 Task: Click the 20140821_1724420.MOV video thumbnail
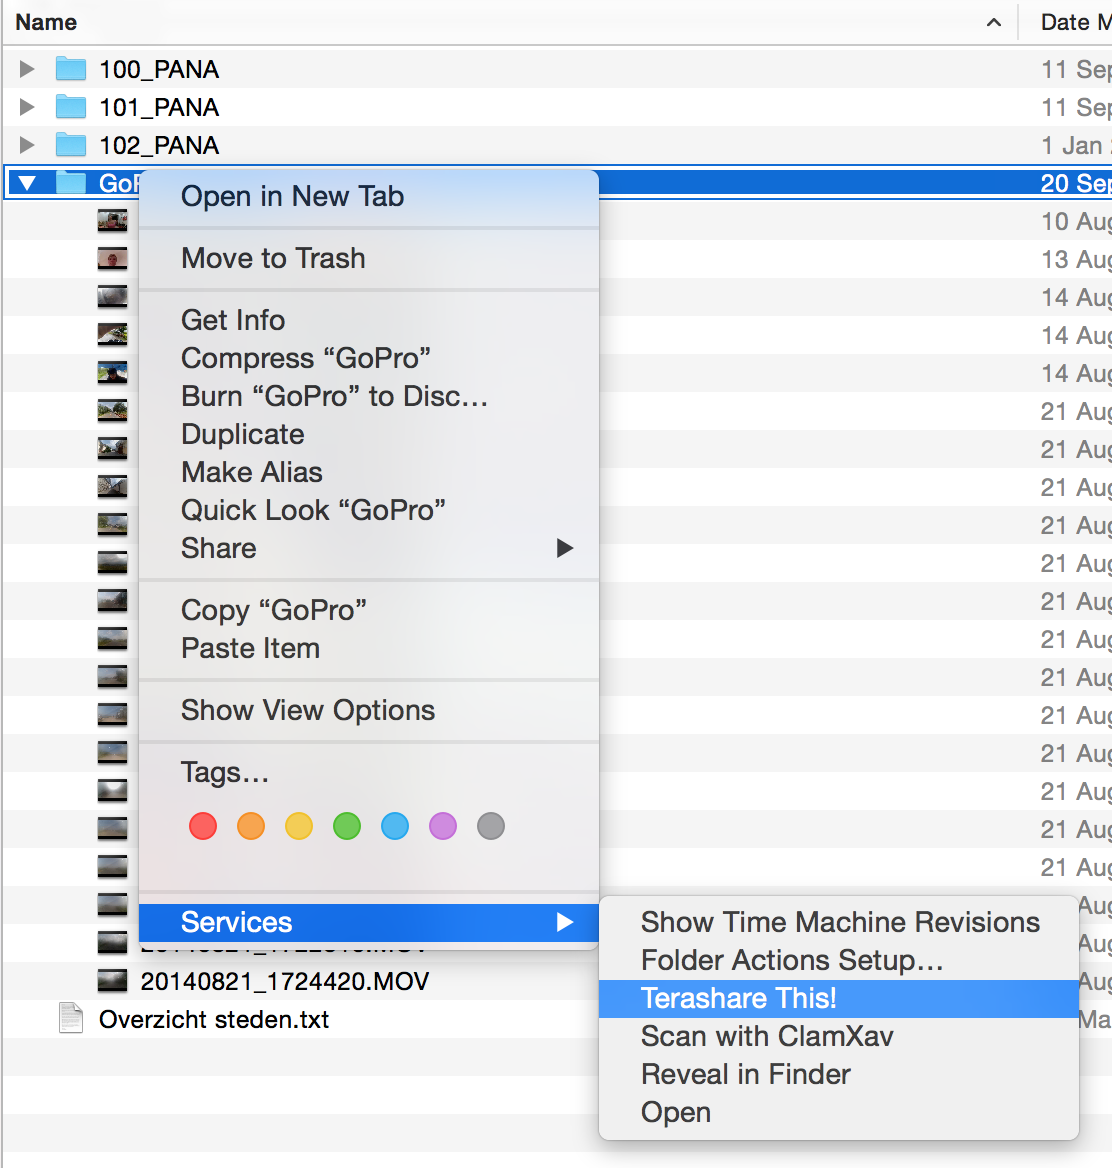click(112, 981)
